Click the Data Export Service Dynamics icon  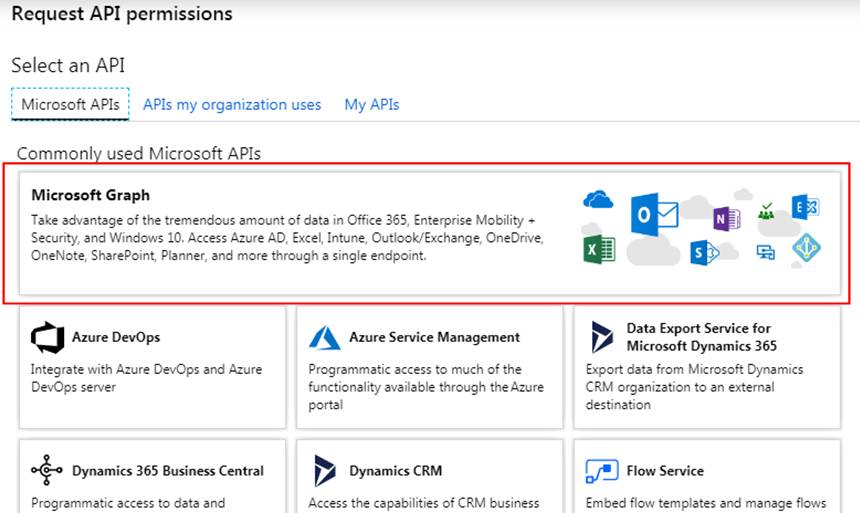602,337
